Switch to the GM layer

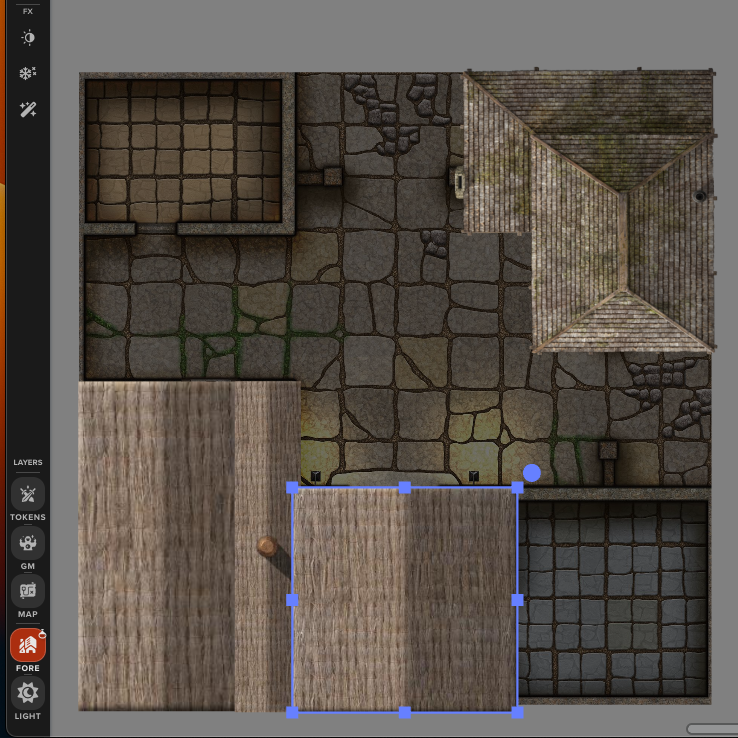tap(28, 543)
